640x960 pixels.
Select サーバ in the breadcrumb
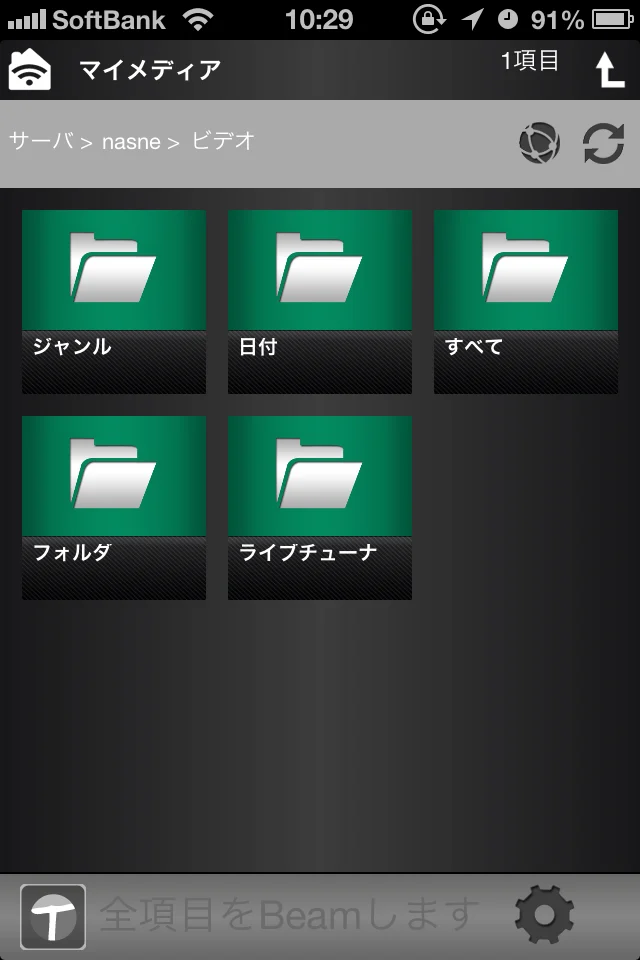42,141
